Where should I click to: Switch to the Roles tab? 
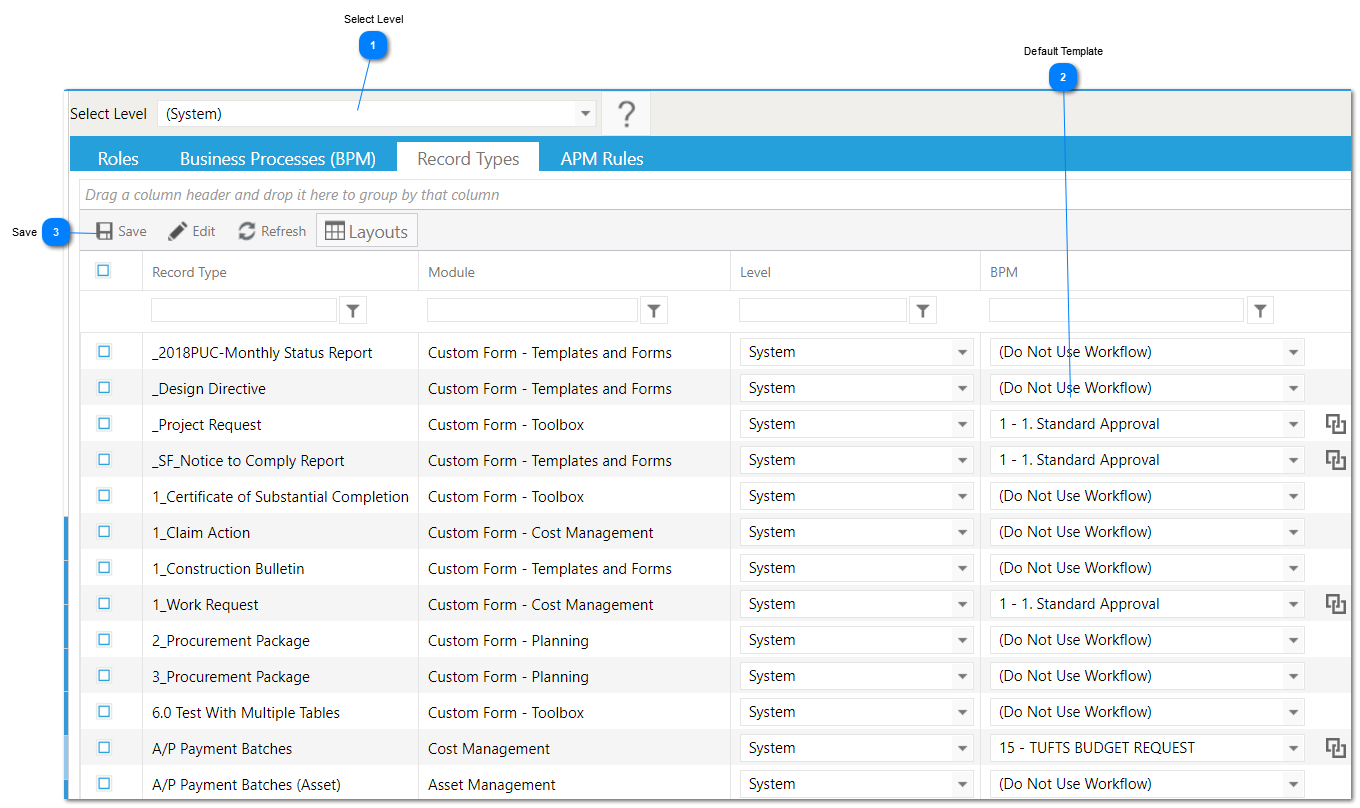click(118, 158)
